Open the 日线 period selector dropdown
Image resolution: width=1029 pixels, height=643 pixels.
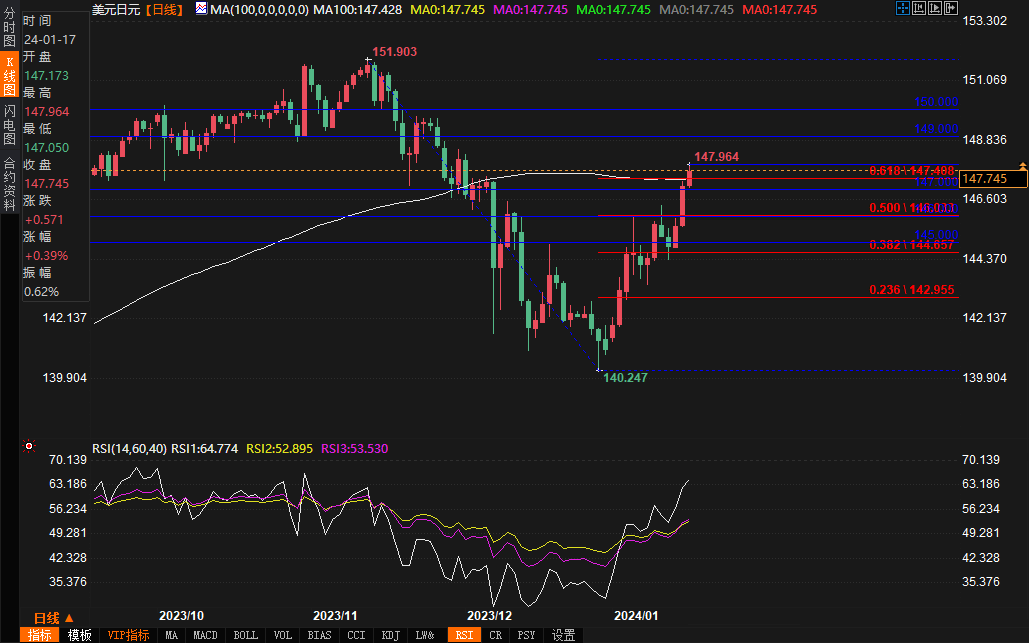pyautogui.click(x=54, y=617)
